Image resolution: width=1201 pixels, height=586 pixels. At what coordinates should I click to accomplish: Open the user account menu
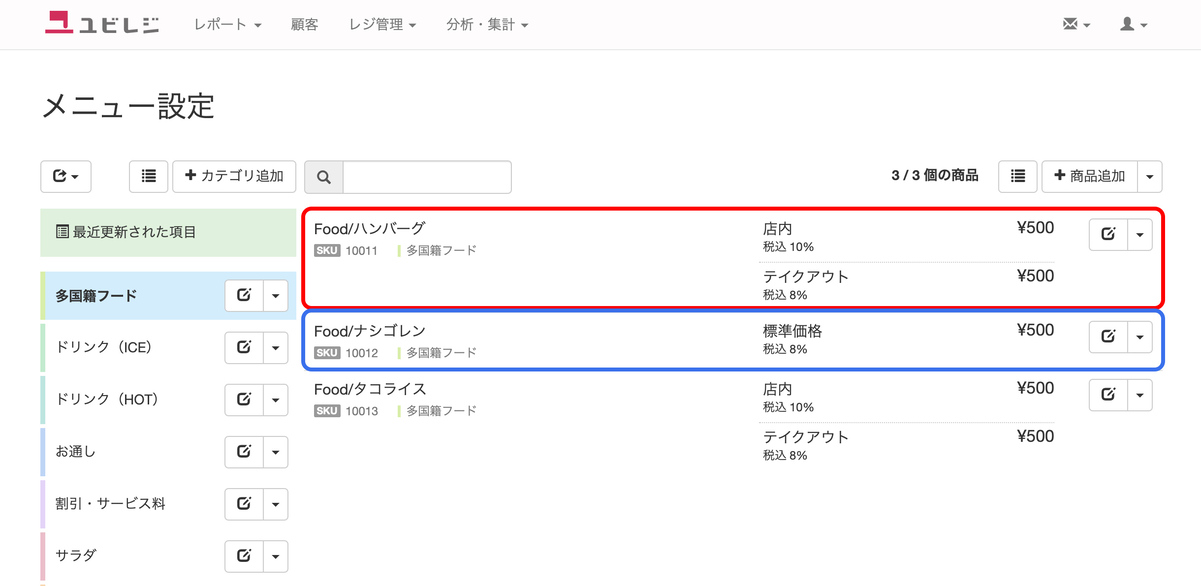pos(1133,24)
